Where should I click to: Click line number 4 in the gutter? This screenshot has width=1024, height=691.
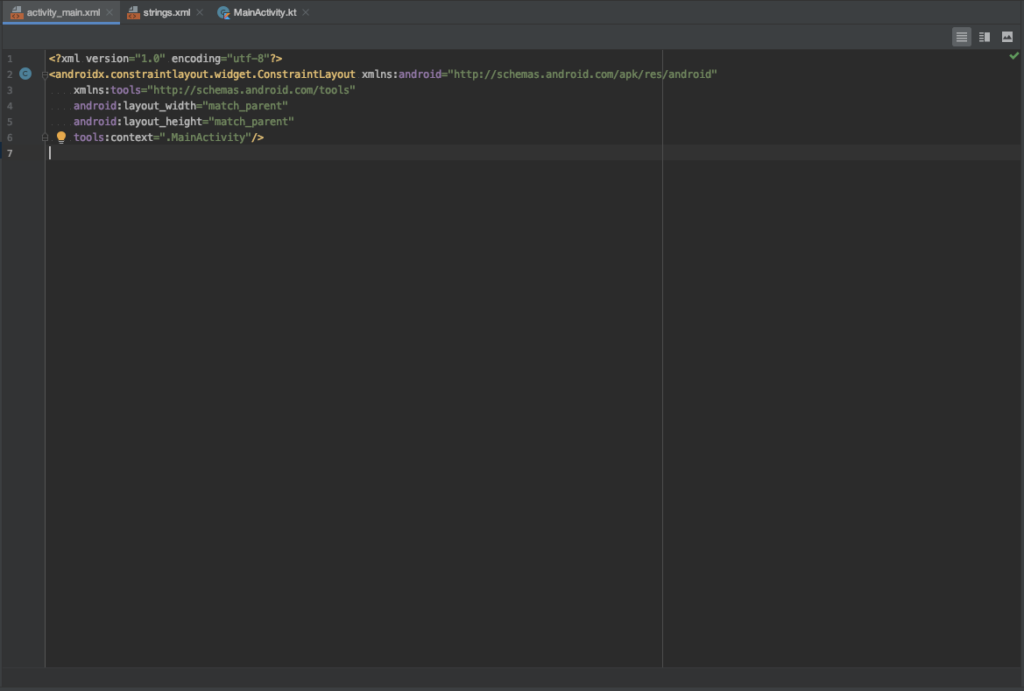coord(10,106)
